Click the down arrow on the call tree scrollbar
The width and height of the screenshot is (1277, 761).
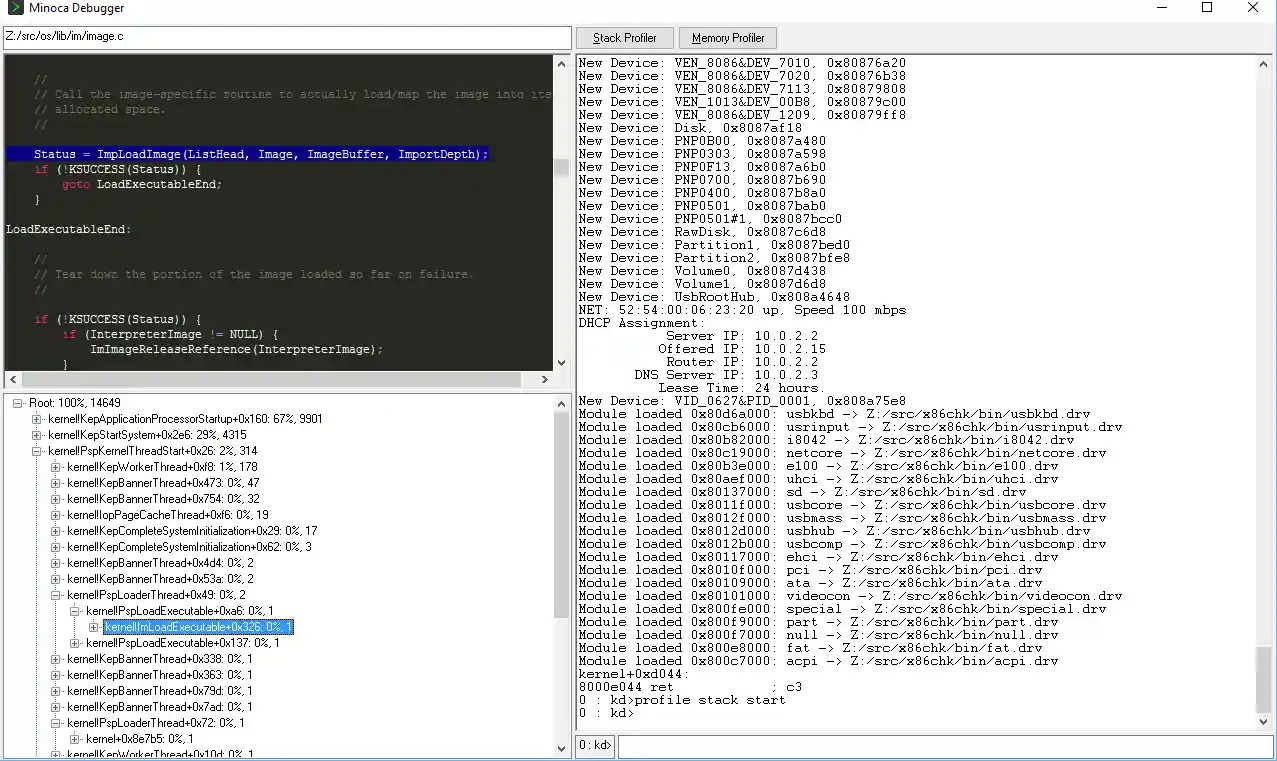click(x=561, y=746)
